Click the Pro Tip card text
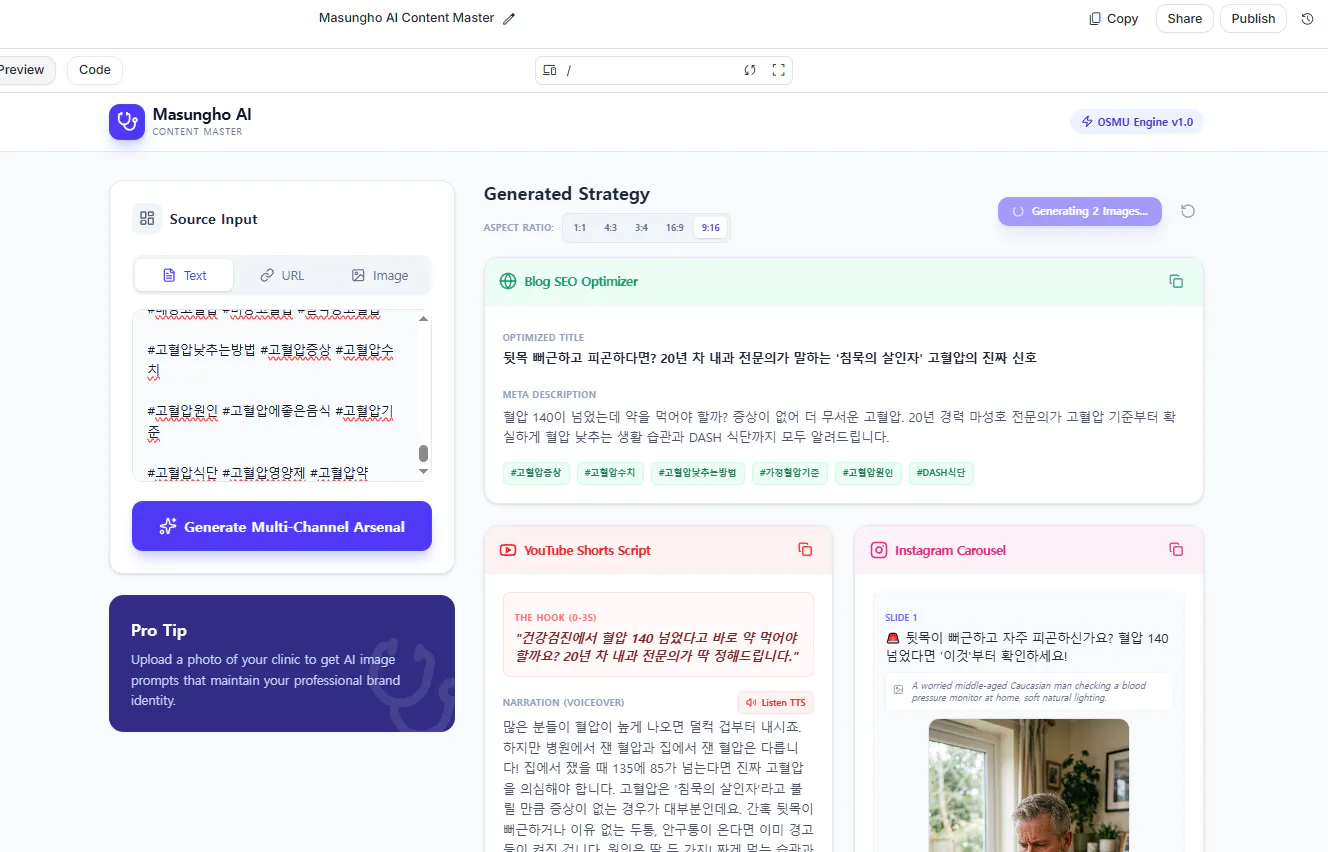Screen dimensions: 1328x852 click(x=266, y=680)
